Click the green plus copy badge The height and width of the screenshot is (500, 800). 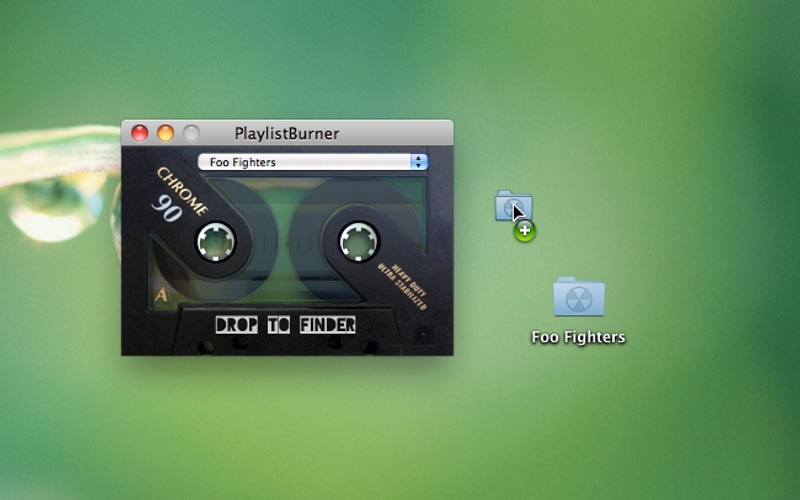(x=524, y=231)
